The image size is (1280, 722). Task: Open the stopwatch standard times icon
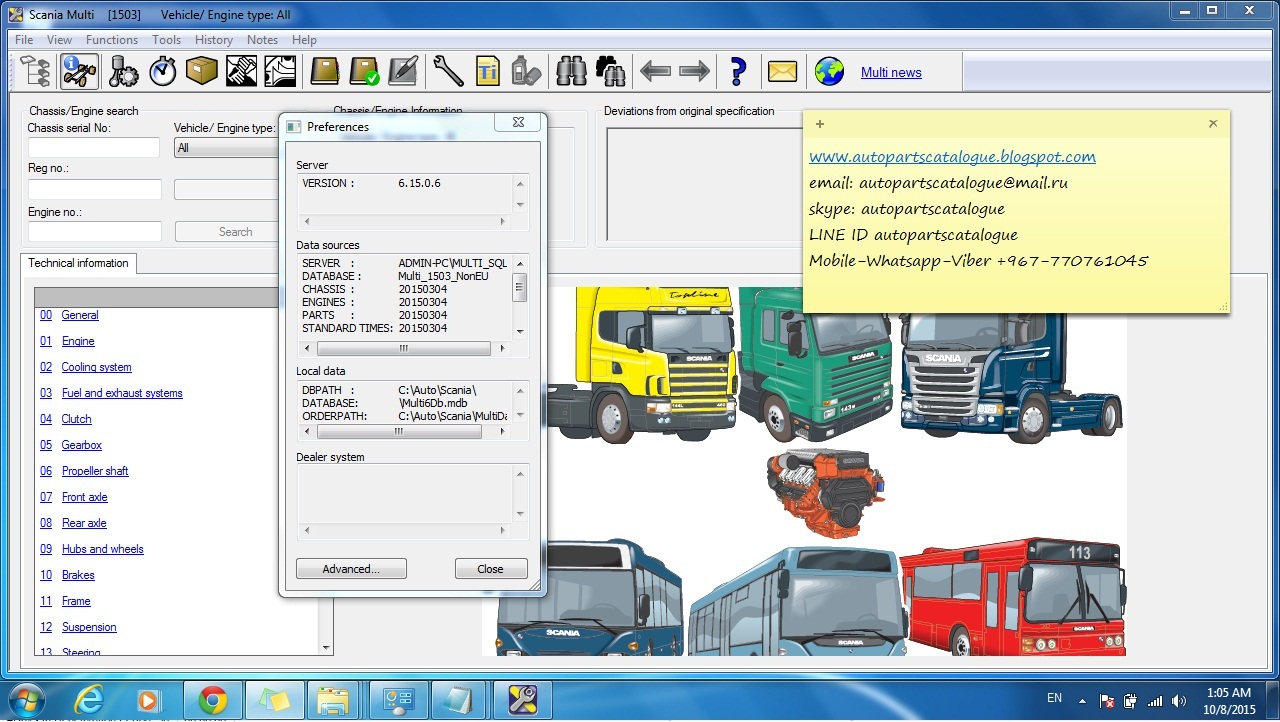tap(163, 71)
